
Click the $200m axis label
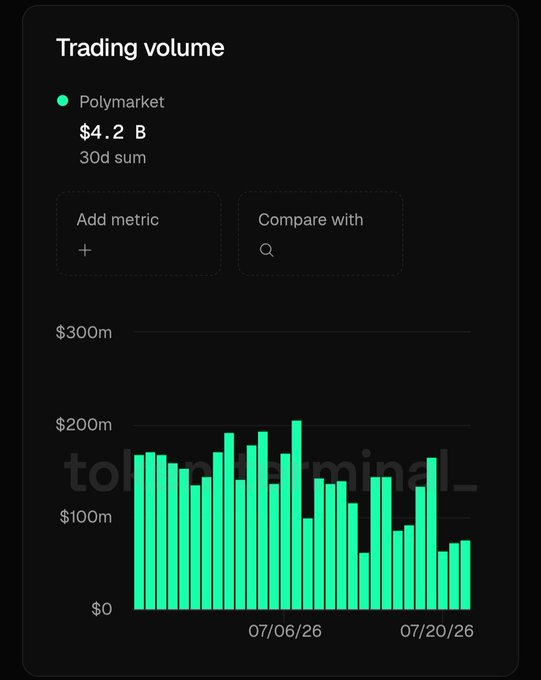tap(84, 425)
